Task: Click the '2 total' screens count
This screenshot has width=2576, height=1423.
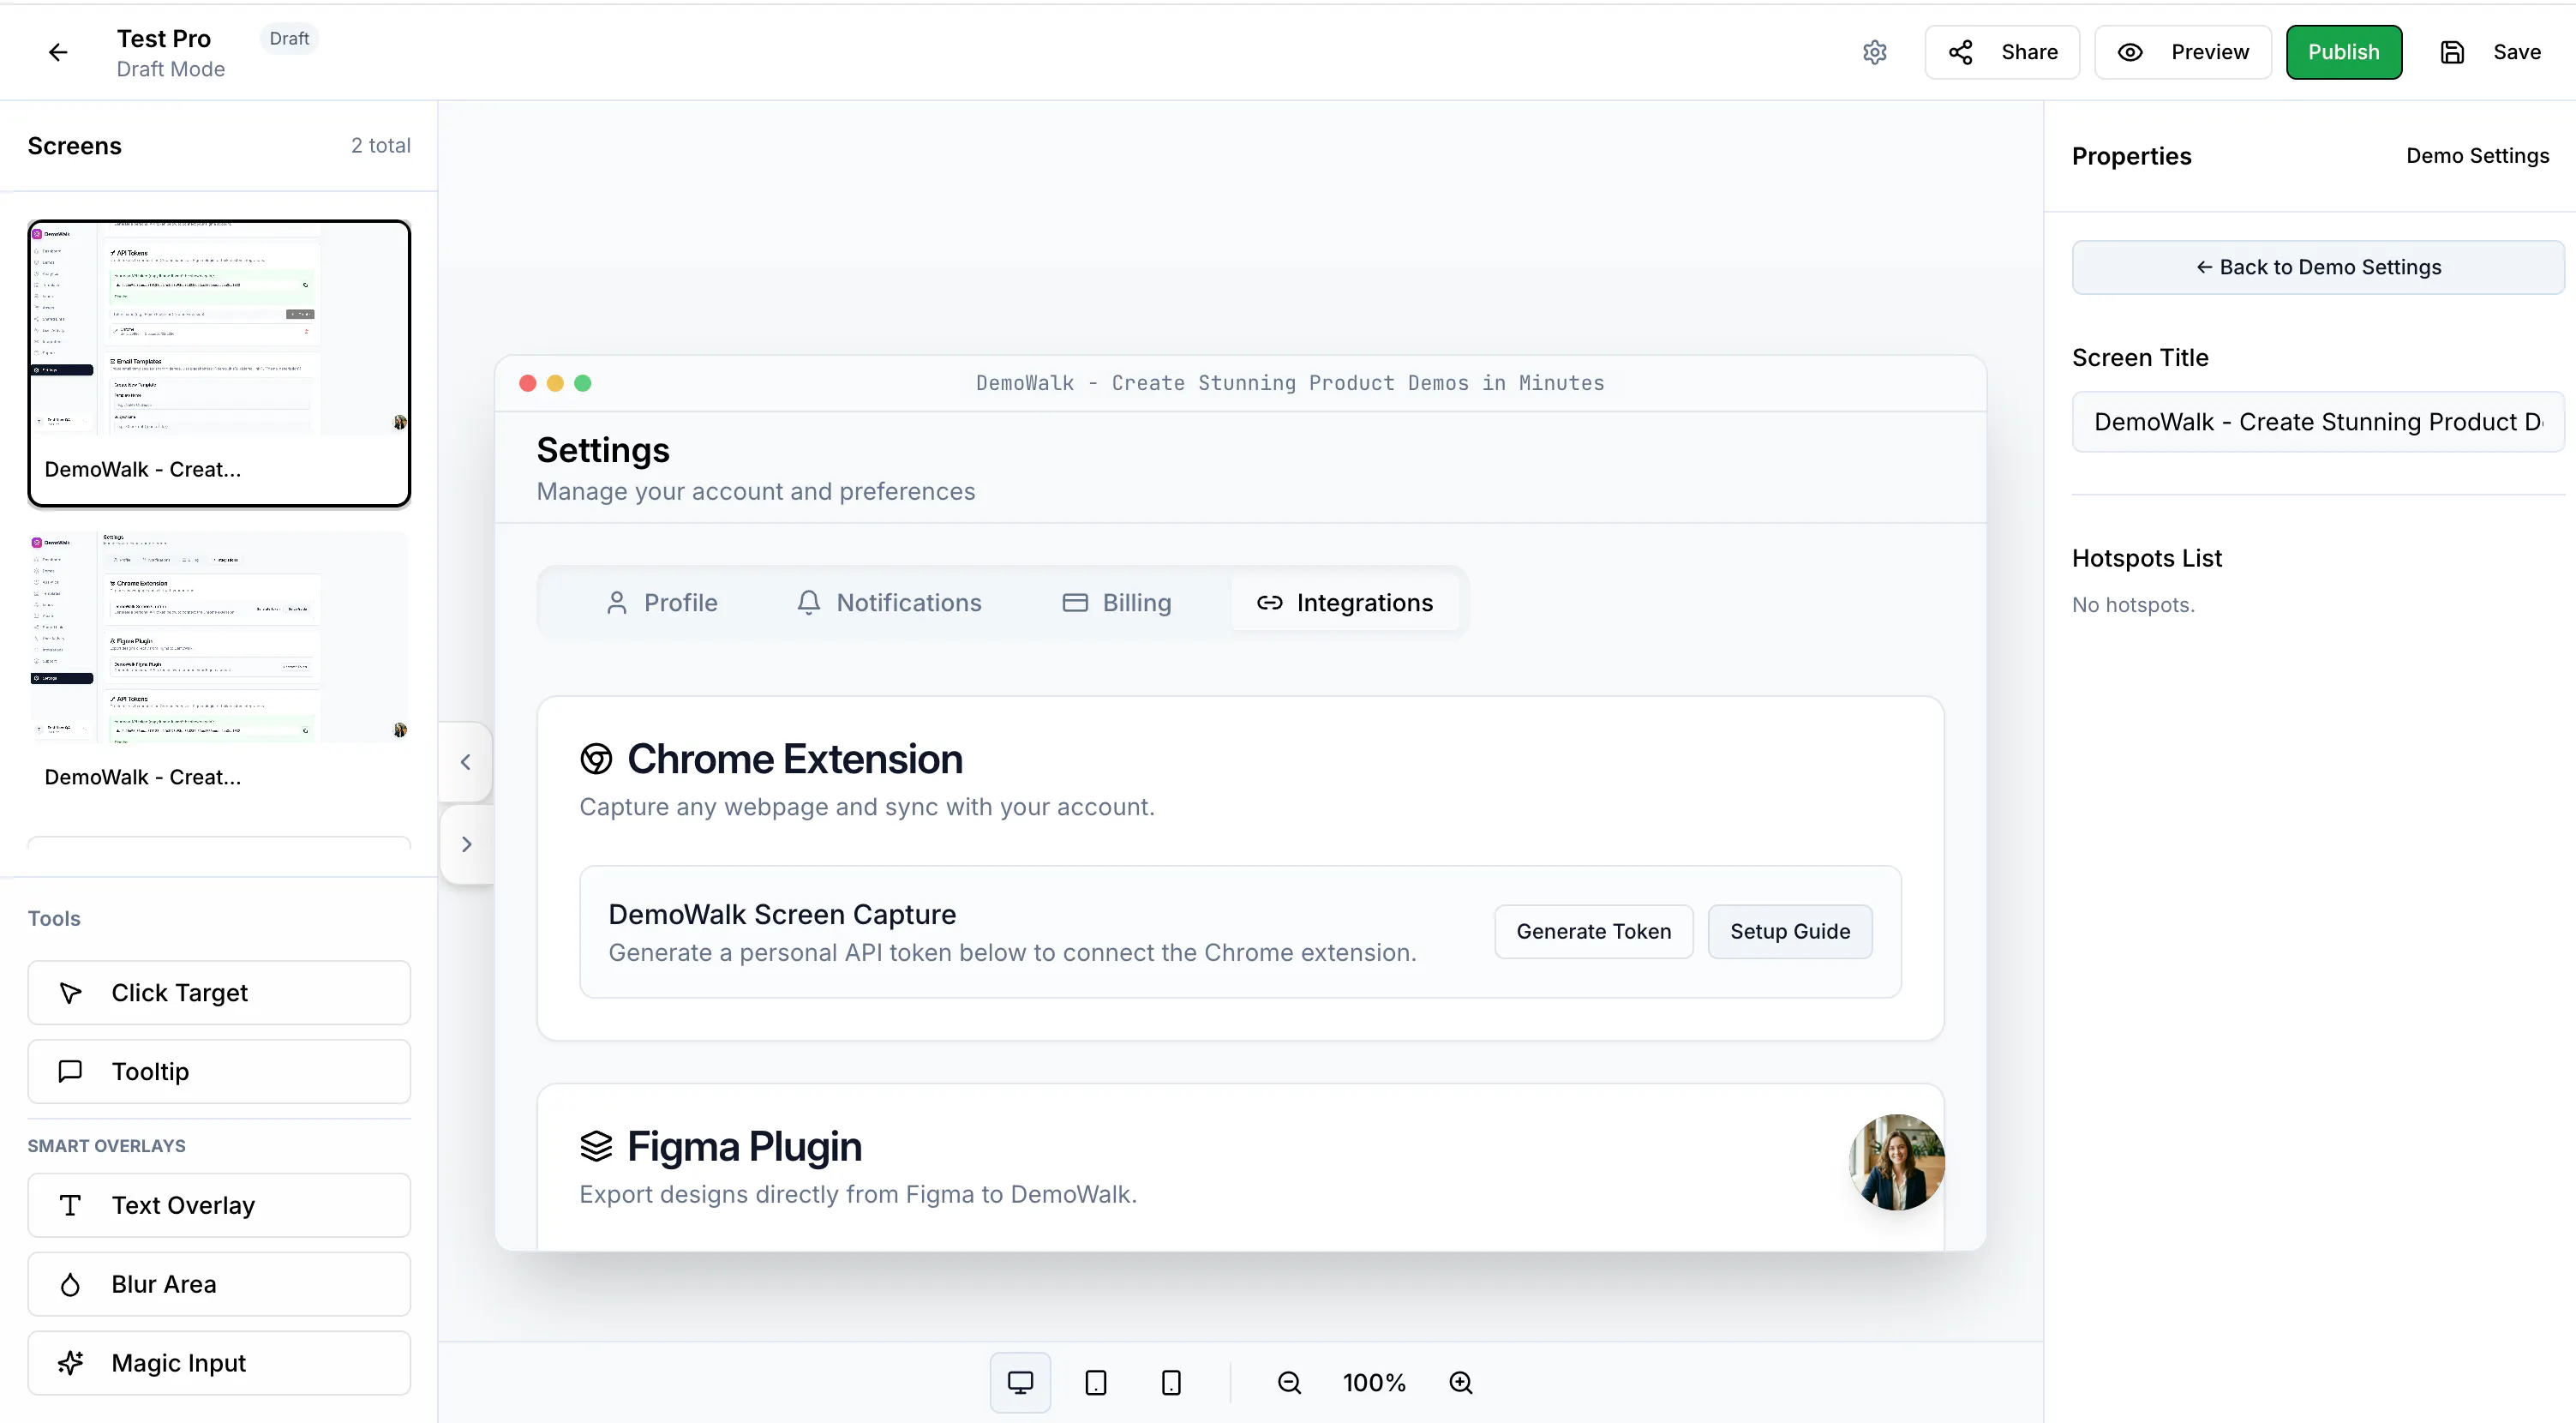Action: pyautogui.click(x=380, y=146)
